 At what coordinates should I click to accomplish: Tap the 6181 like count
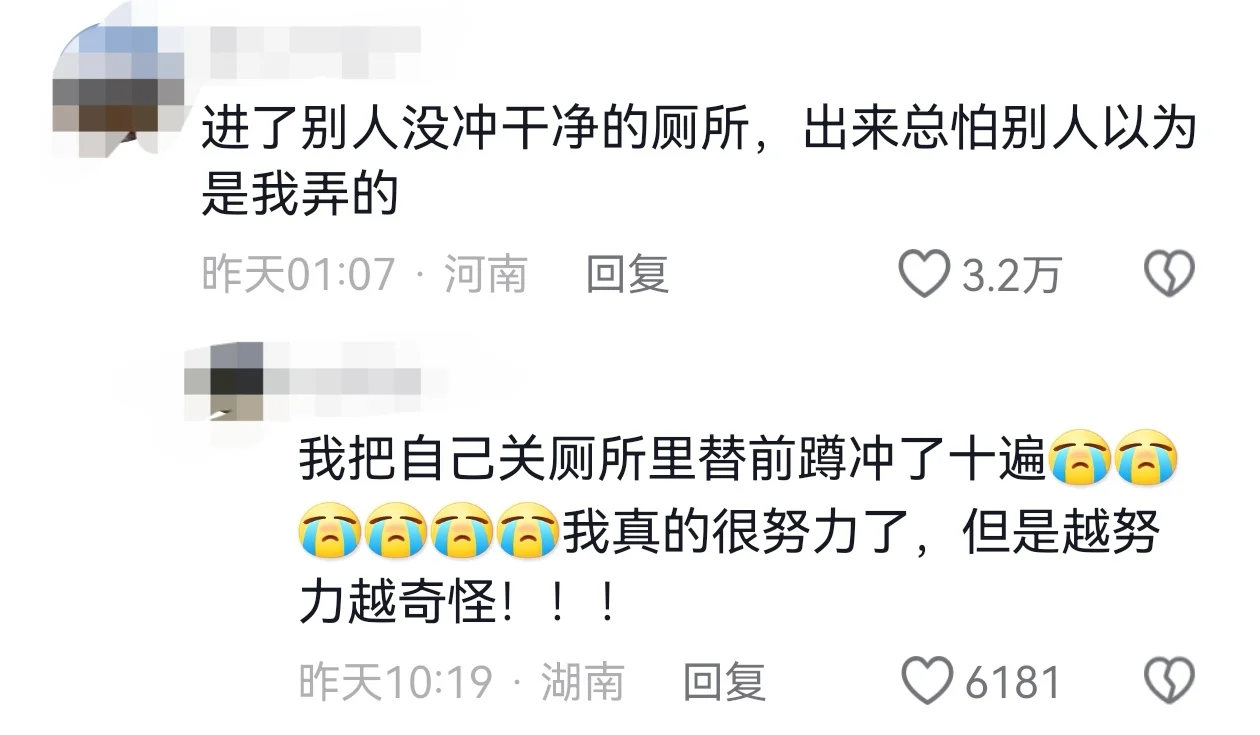point(1013,683)
